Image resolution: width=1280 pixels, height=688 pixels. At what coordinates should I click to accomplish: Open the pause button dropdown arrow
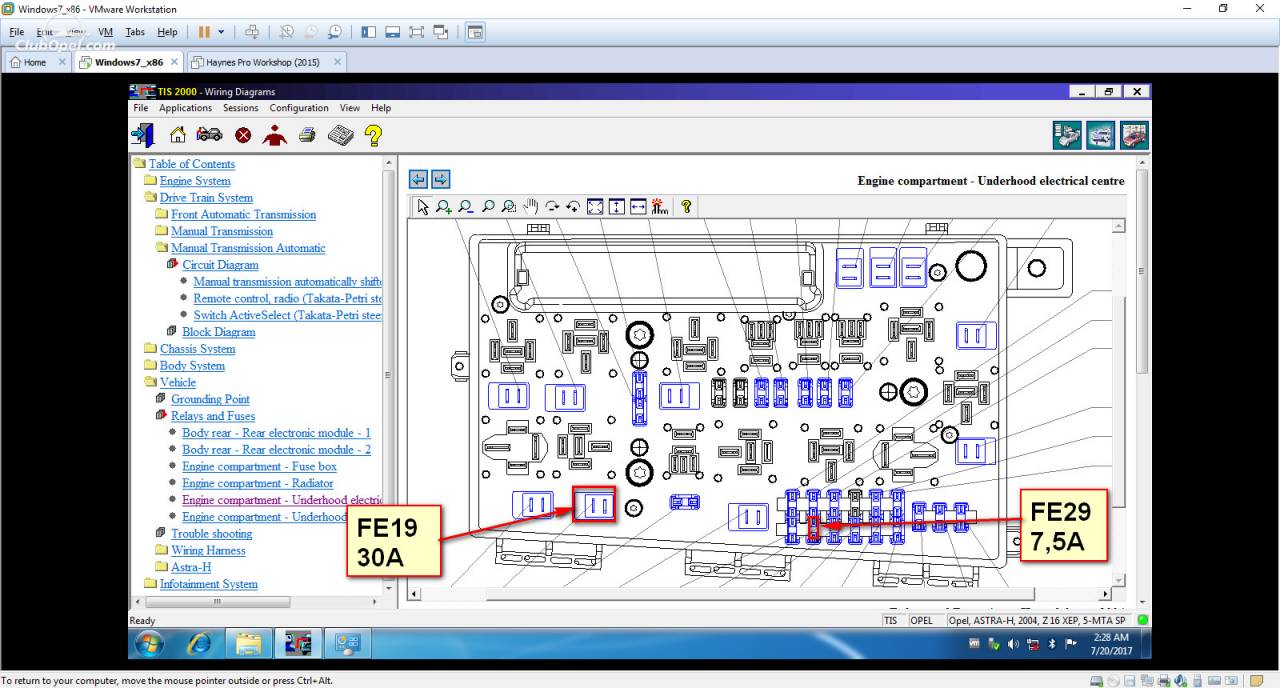[x=221, y=32]
